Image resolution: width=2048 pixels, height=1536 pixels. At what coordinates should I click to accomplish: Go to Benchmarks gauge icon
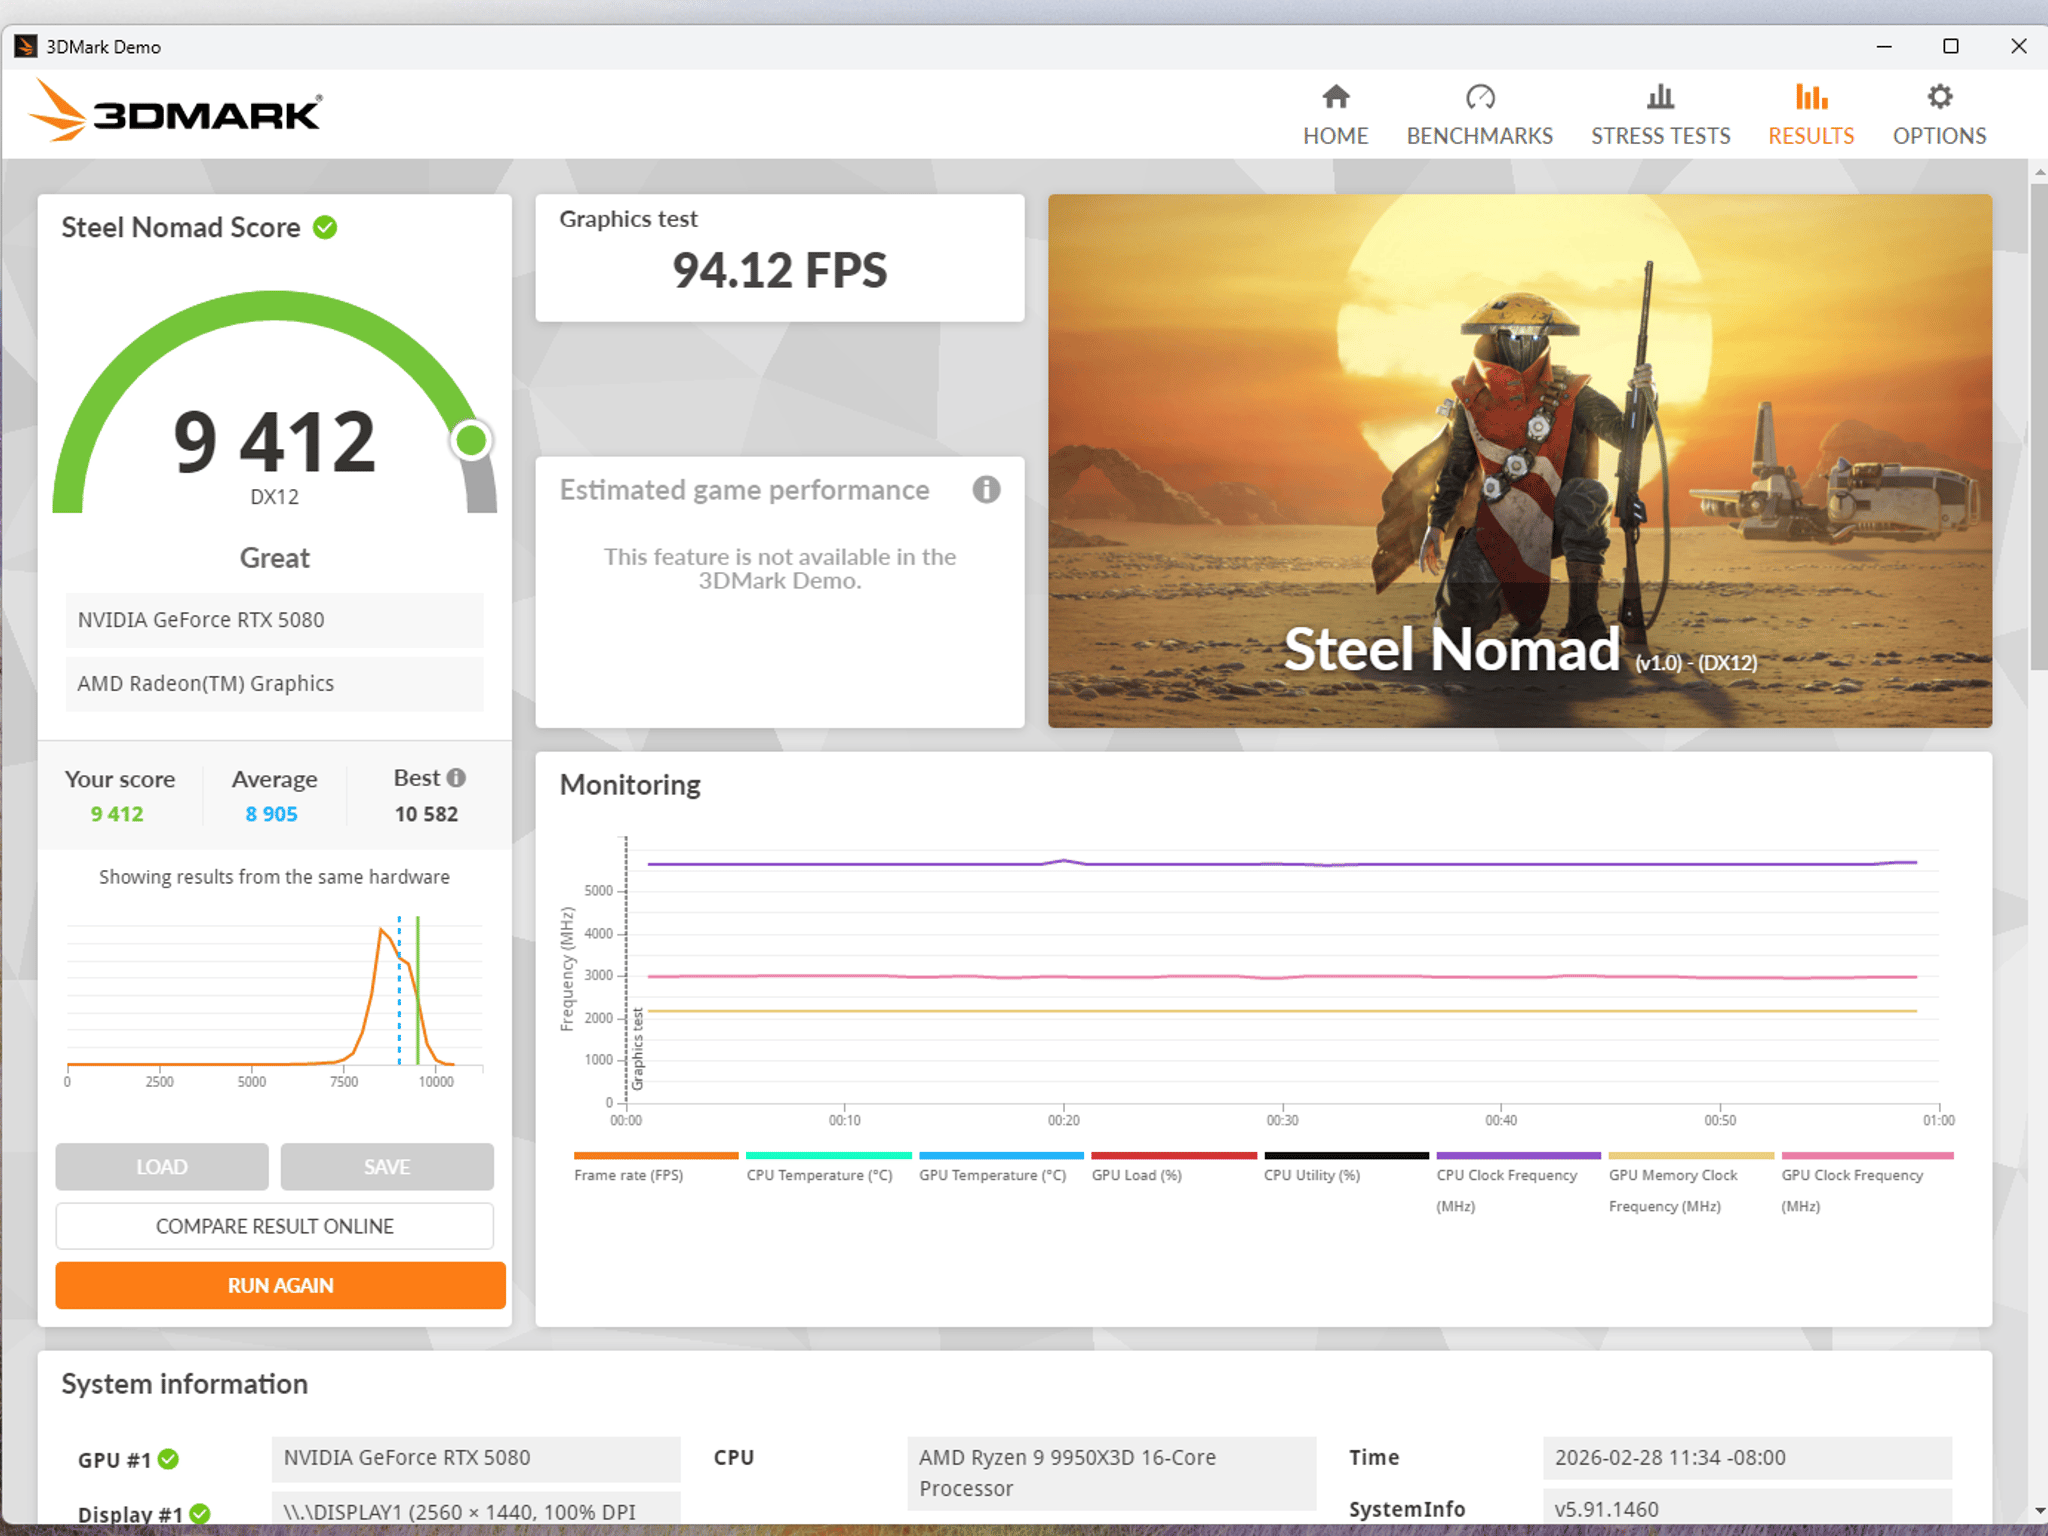(x=1479, y=97)
